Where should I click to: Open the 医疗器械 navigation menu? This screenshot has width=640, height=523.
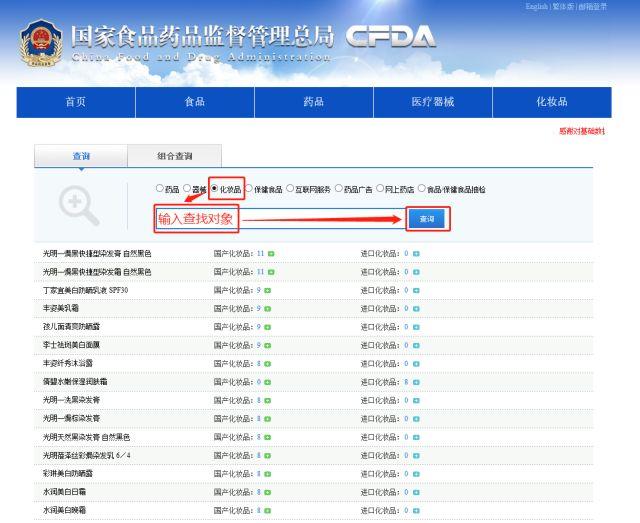[x=433, y=102]
